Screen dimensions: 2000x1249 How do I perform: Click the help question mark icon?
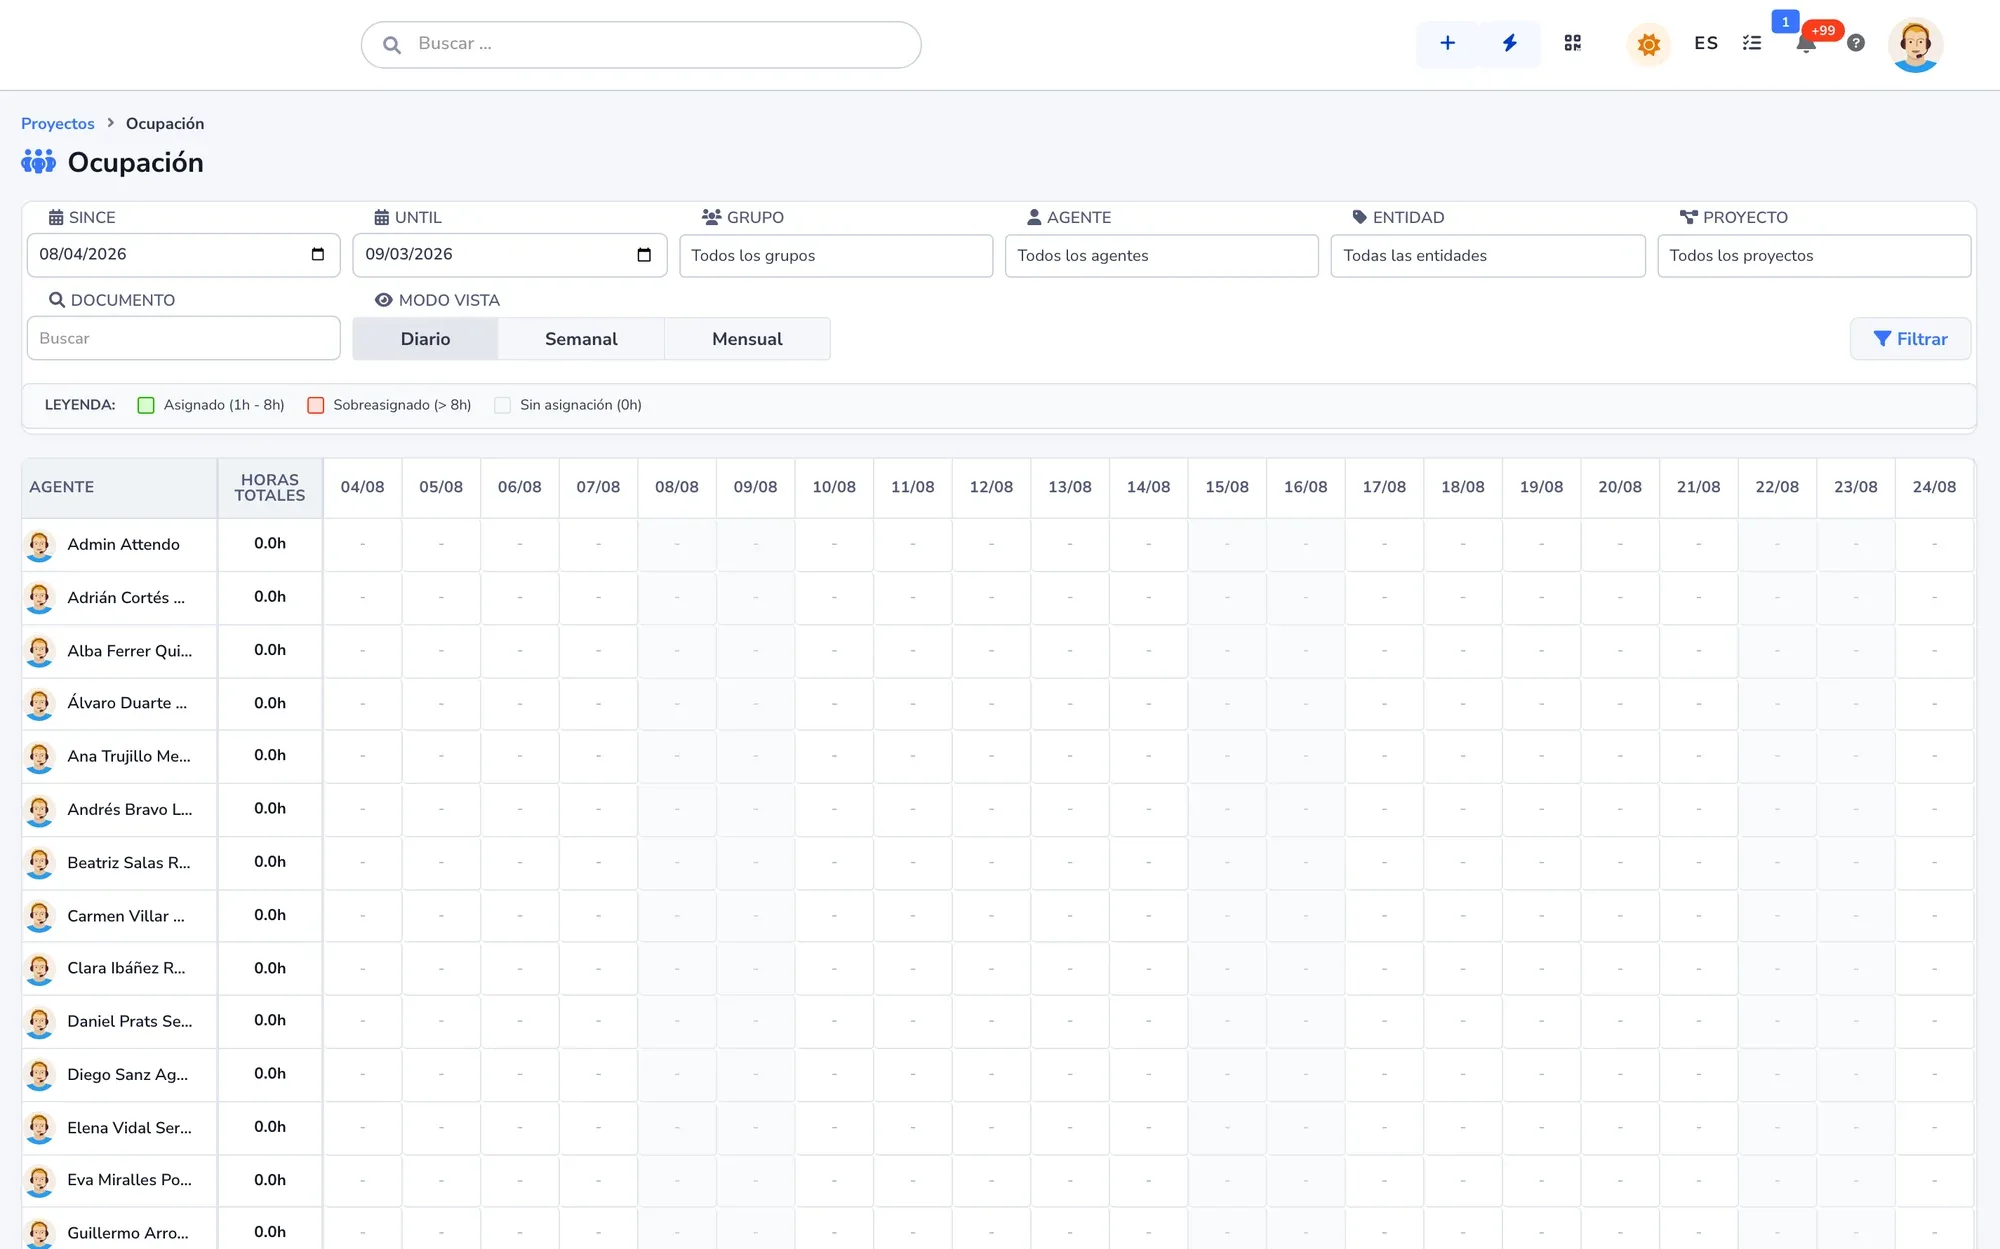[1856, 43]
